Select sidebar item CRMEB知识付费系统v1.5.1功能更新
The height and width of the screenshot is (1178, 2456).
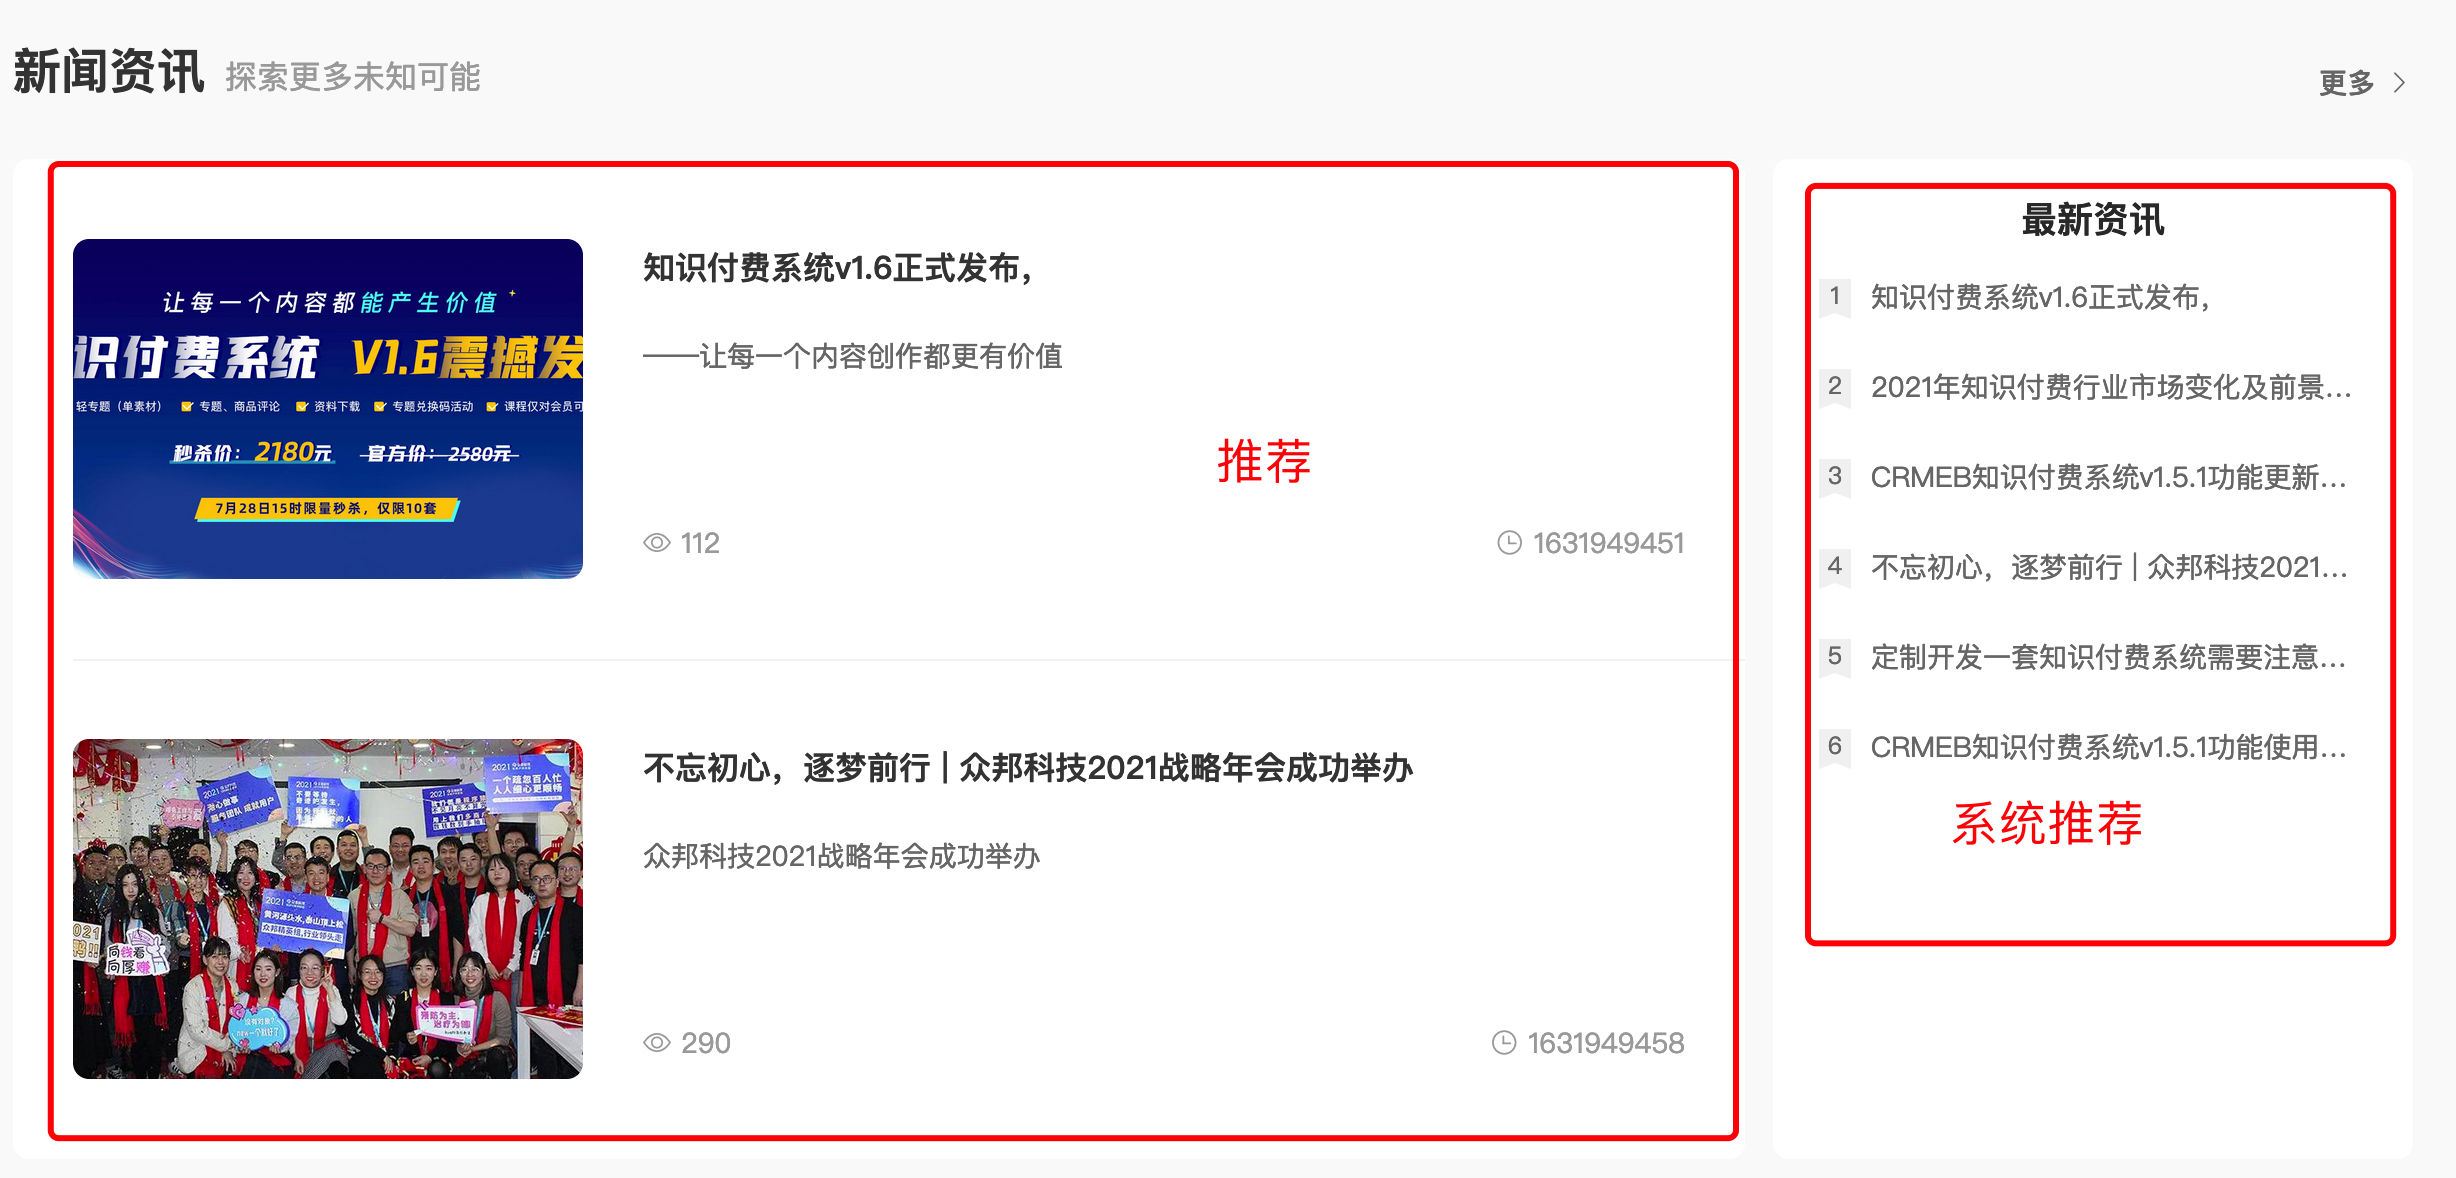pos(2109,477)
